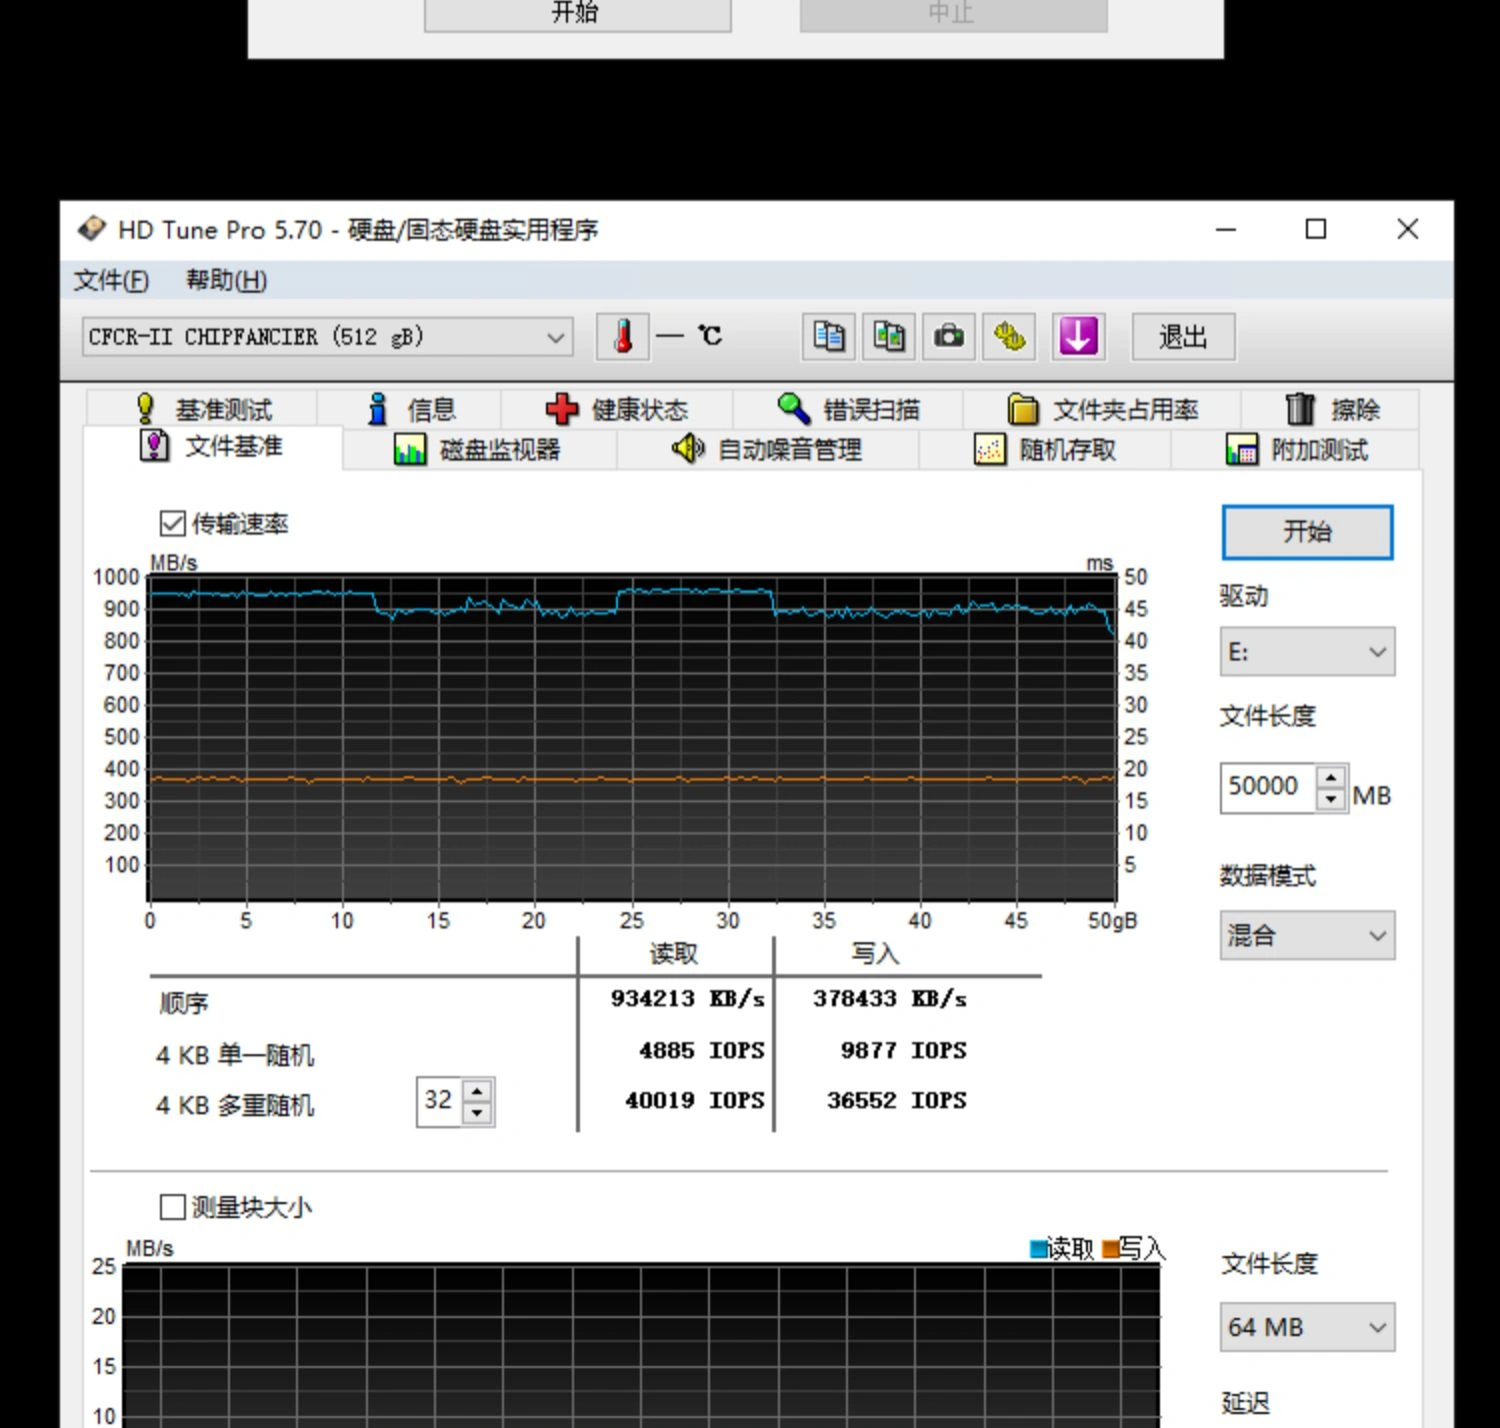Enable the 测量块大小 checkbox
Viewport: 1500px width, 1428px height.
point(172,1207)
